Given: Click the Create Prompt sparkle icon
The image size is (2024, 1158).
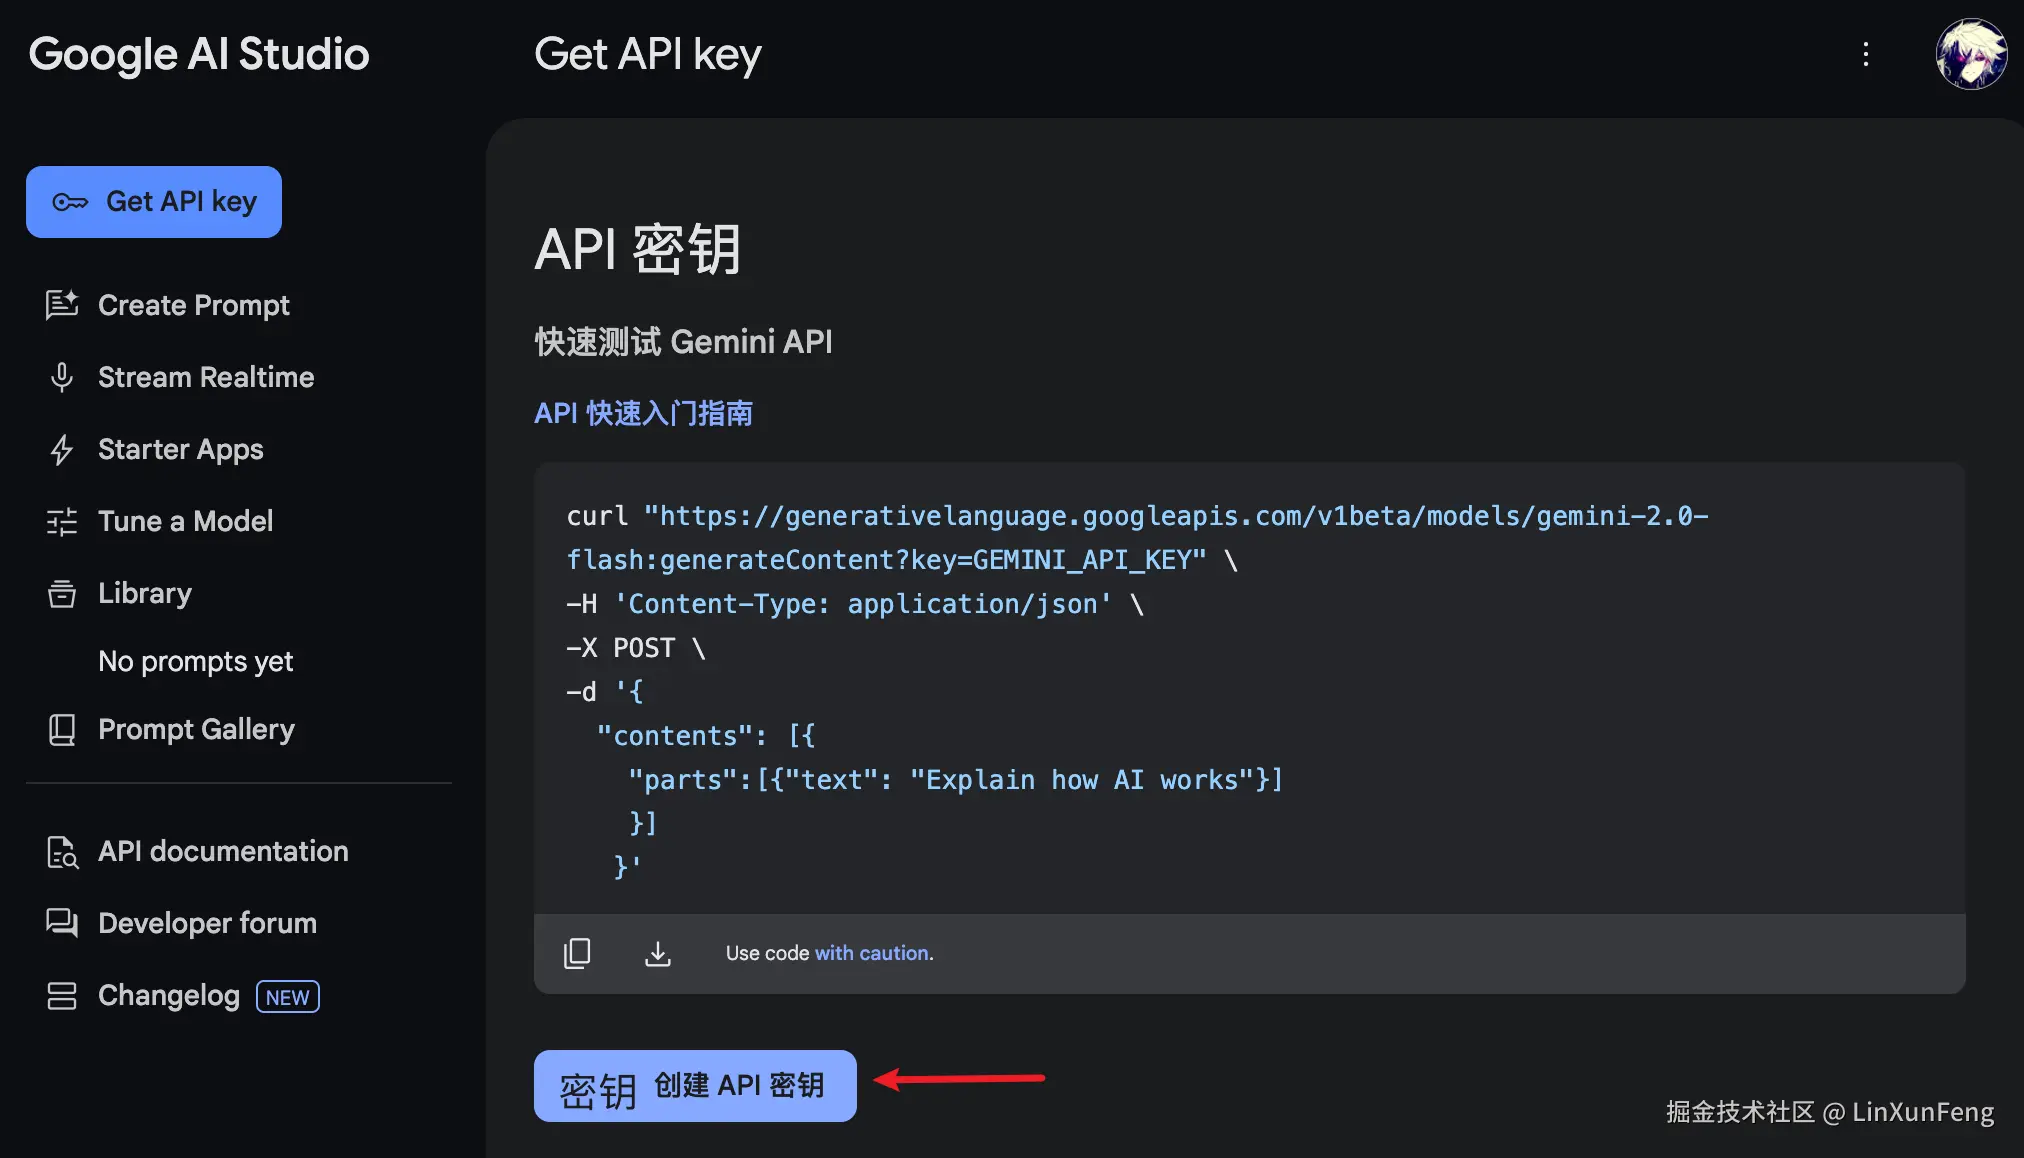Looking at the screenshot, I should pos(62,305).
